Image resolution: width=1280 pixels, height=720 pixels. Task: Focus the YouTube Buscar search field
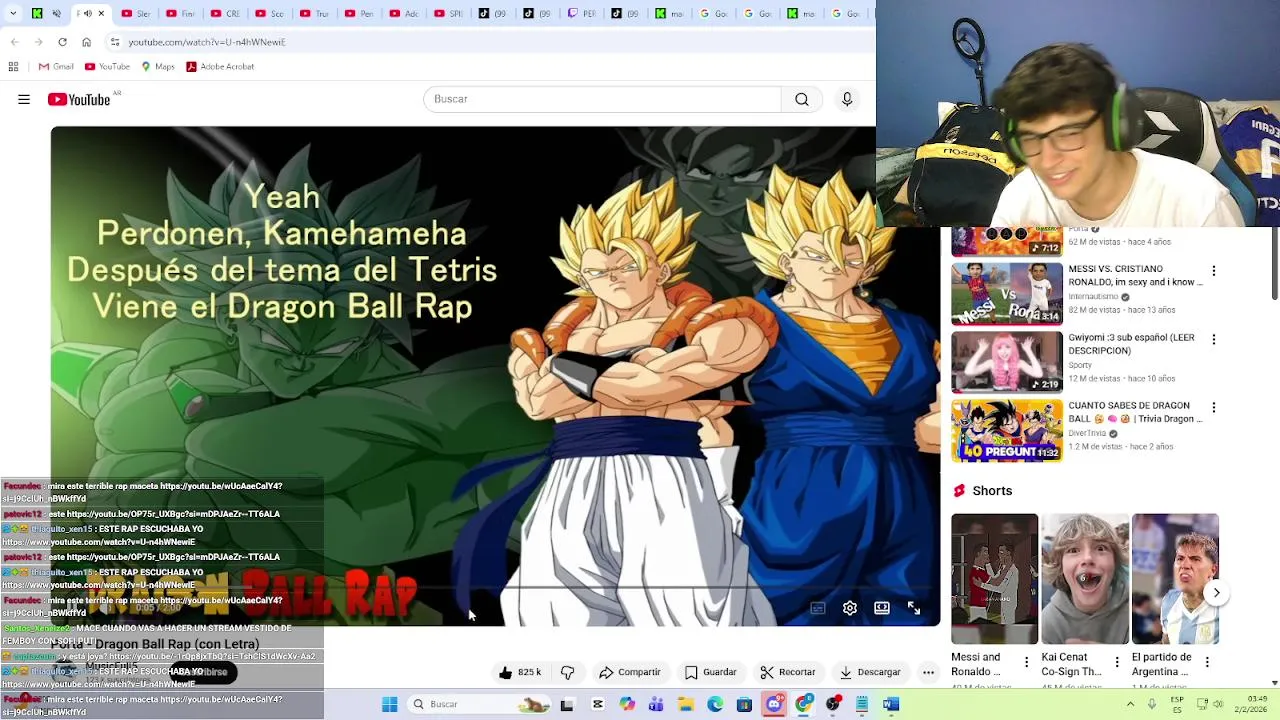[603, 99]
